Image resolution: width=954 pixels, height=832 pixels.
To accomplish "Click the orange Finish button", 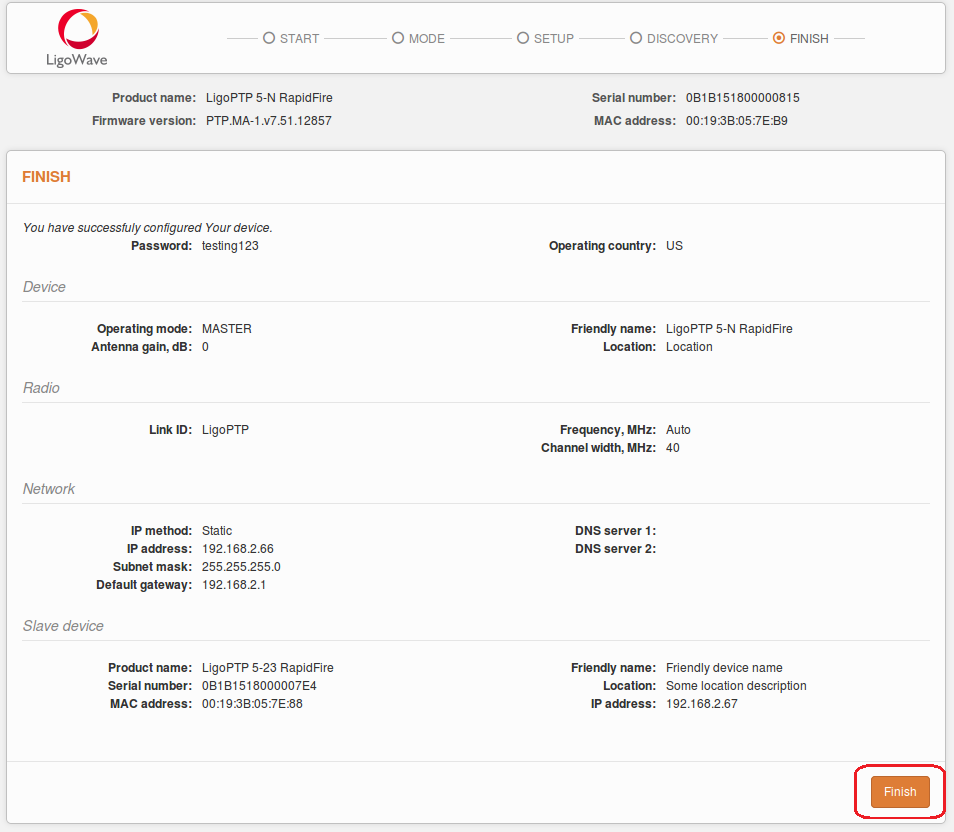I will (900, 791).
